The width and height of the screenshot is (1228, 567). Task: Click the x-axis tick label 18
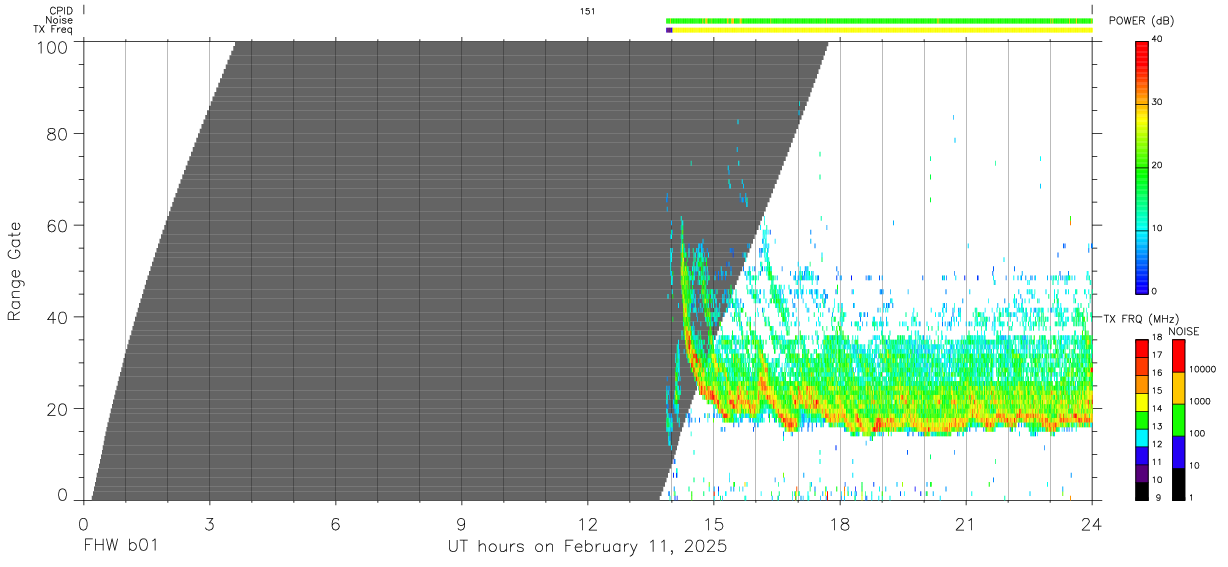tap(840, 524)
